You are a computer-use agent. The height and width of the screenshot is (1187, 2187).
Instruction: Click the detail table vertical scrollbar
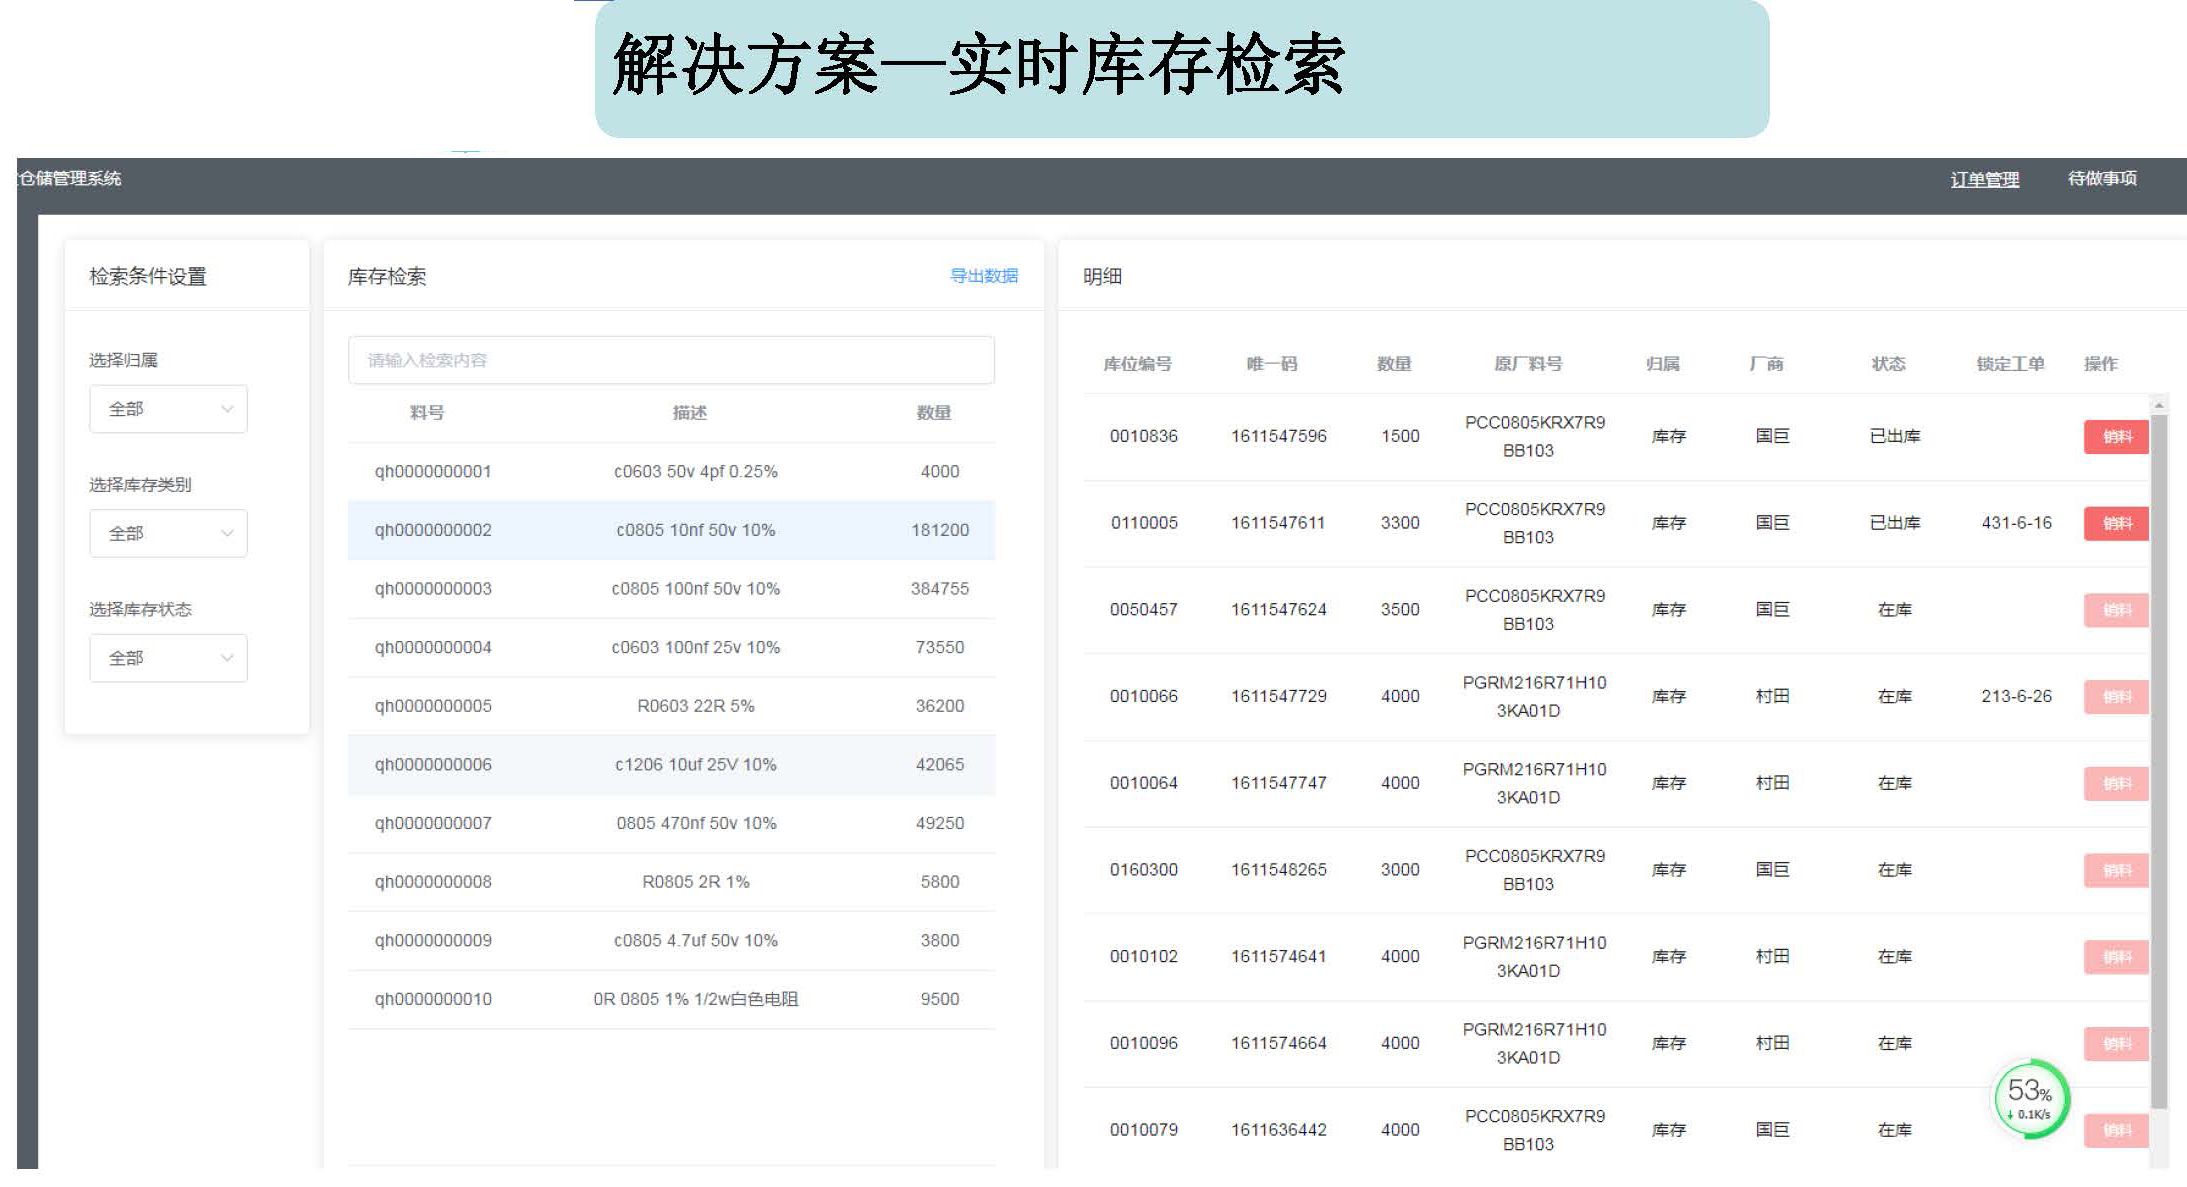(x=2159, y=760)
